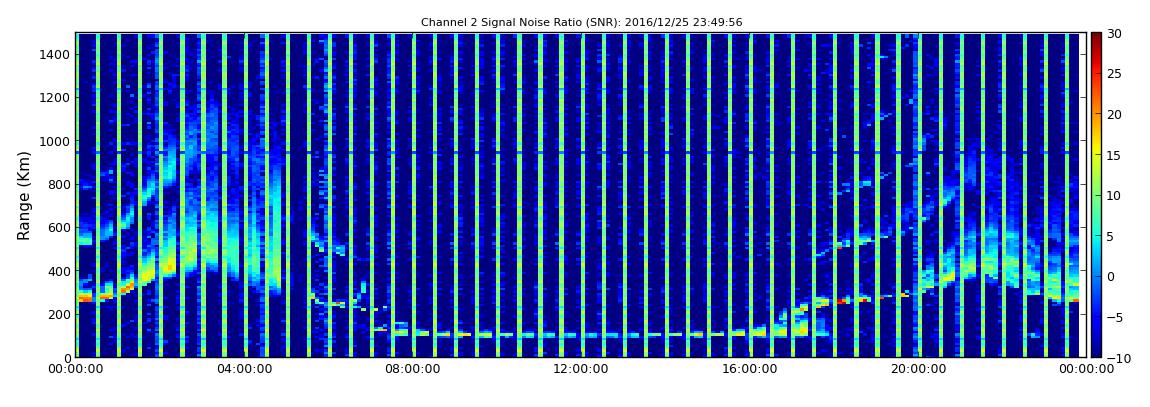Click the 600 range tick label

(59, 227)
